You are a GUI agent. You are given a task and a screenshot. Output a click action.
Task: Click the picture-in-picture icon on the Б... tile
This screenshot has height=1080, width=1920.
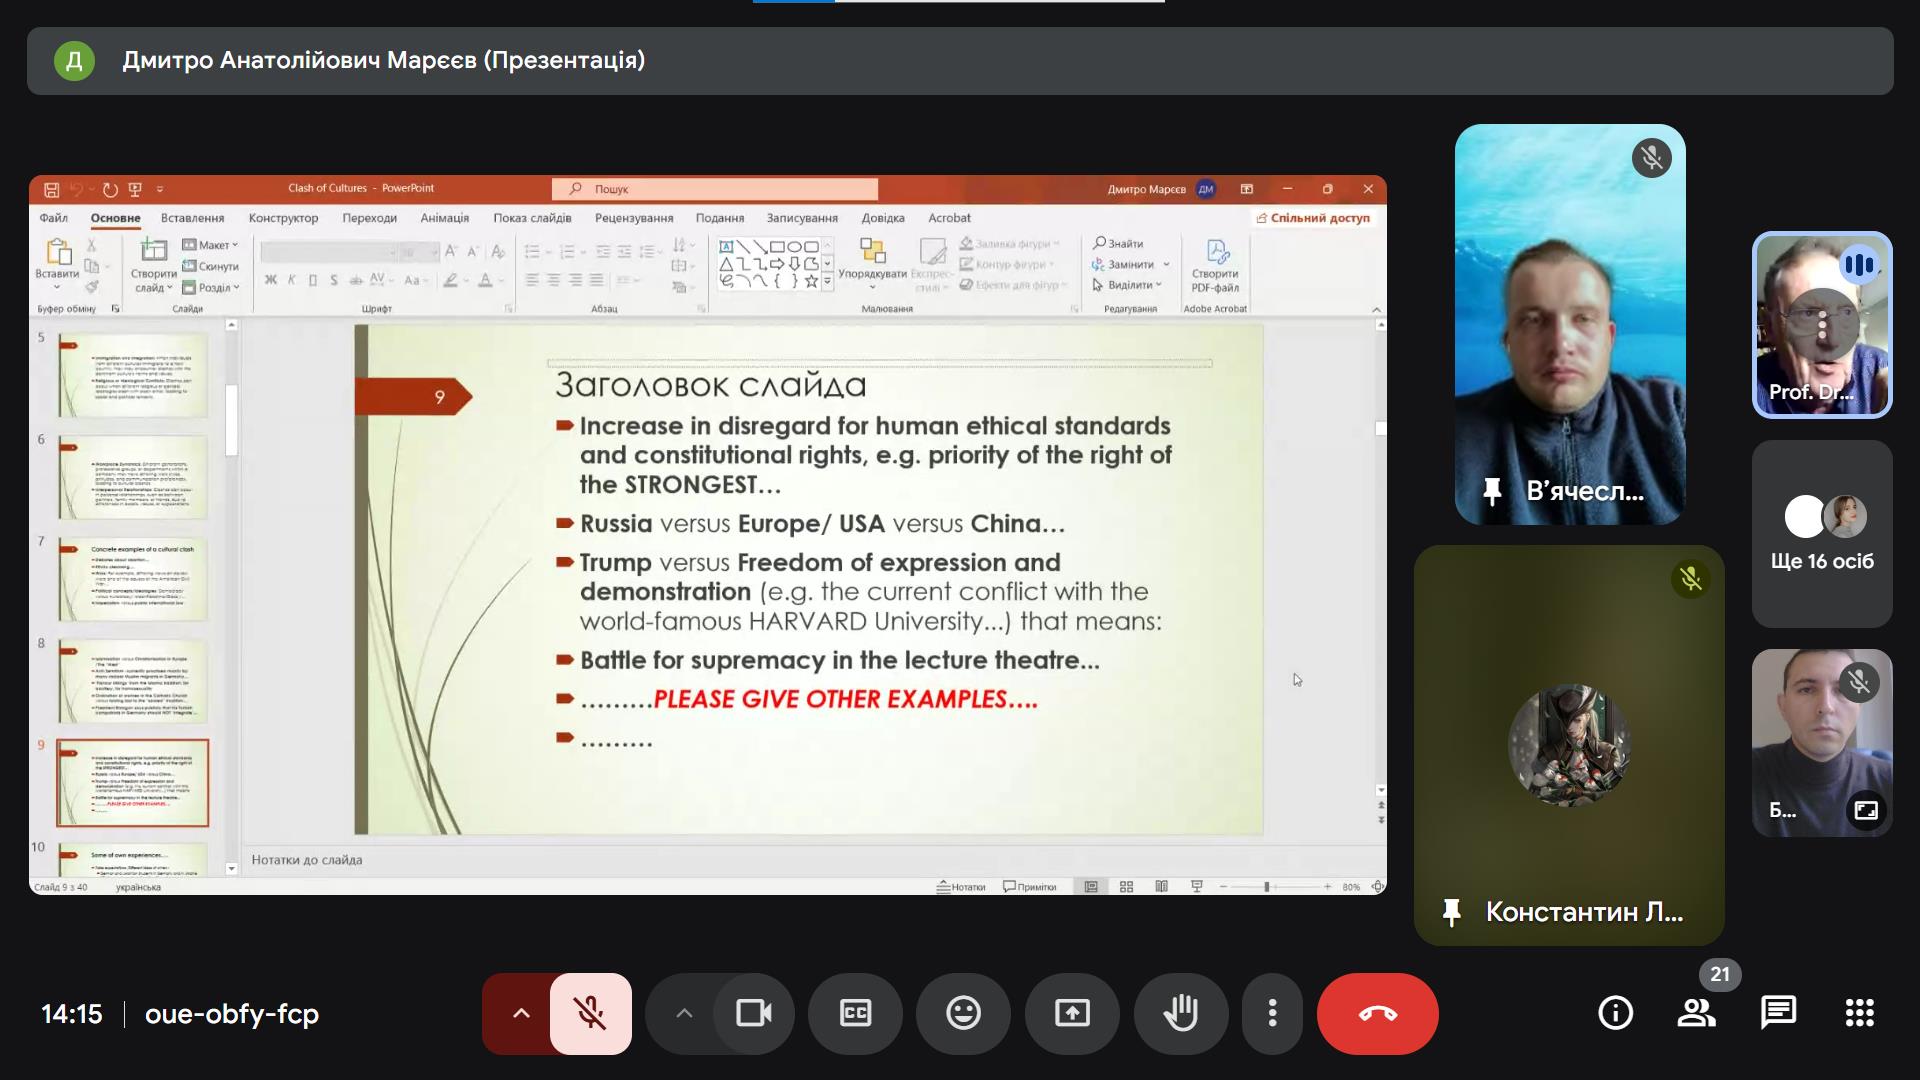click(1866, 810)
